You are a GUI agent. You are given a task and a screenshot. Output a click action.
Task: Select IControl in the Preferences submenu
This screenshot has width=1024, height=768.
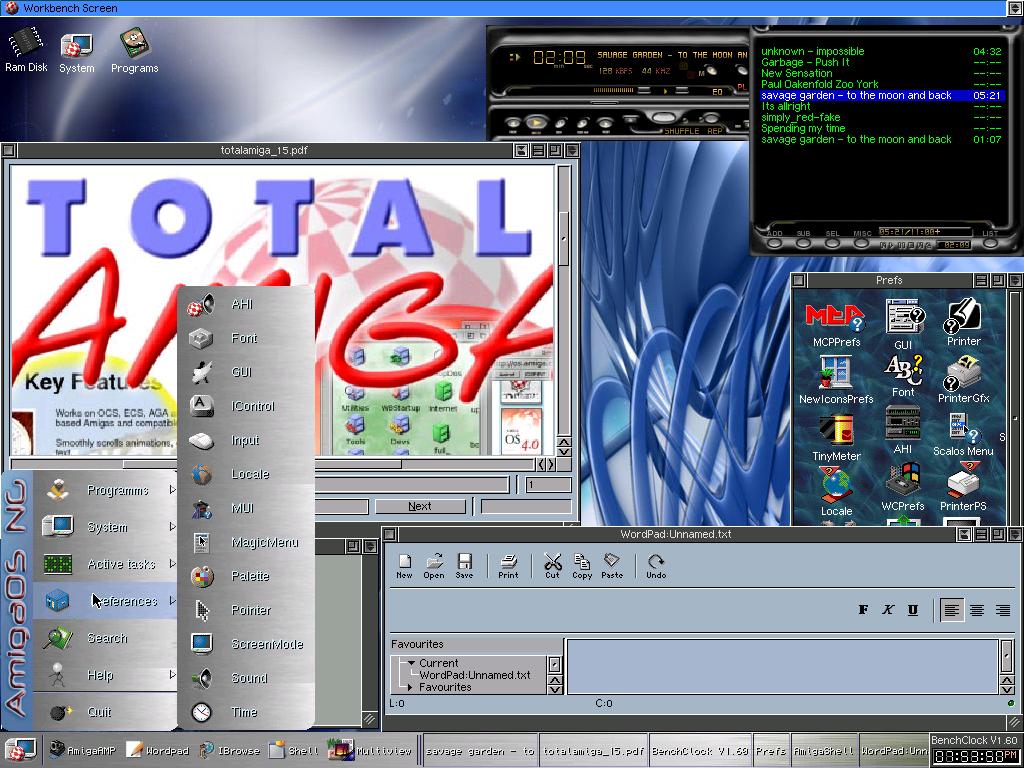pyautogui.click(x=246, y=406)
